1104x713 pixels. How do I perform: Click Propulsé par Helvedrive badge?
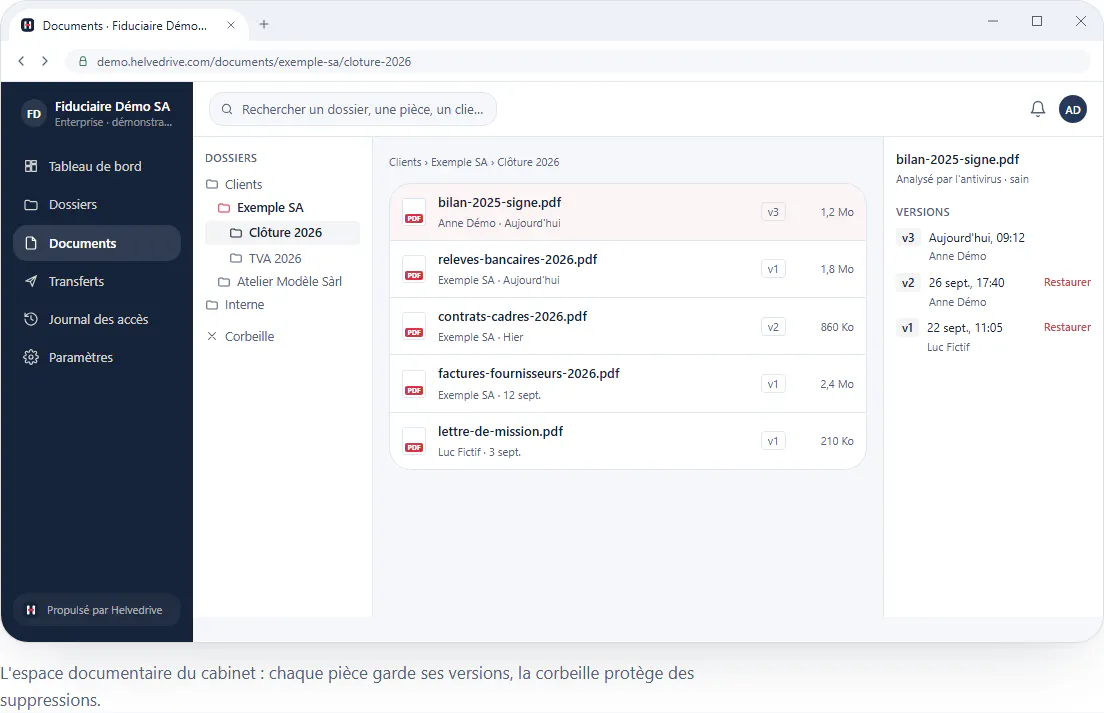point(96,610)
